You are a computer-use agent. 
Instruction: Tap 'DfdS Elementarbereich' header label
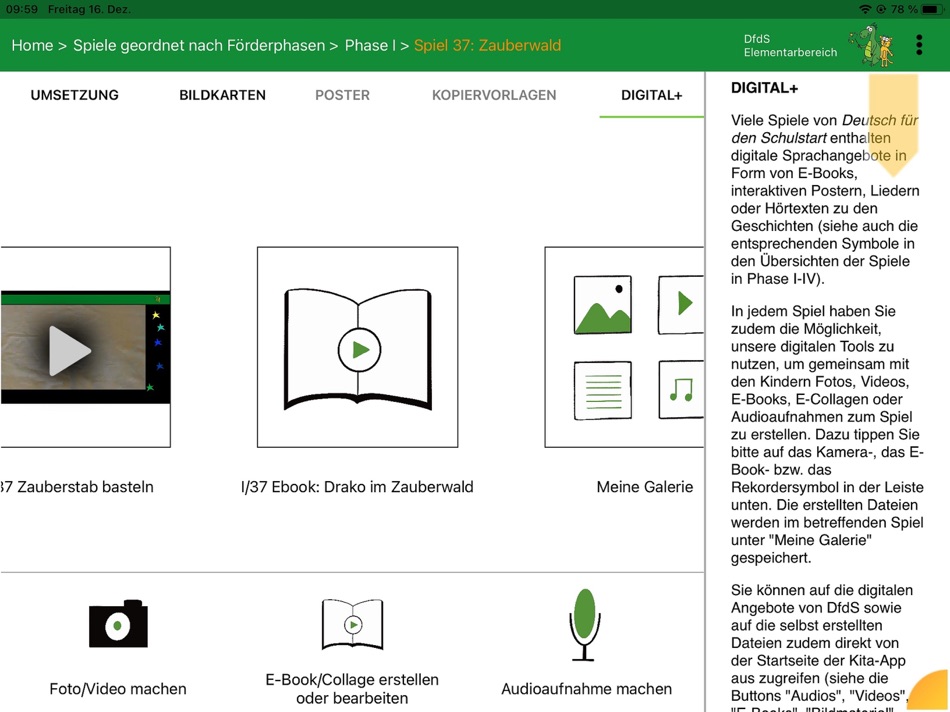coord(790,45)
